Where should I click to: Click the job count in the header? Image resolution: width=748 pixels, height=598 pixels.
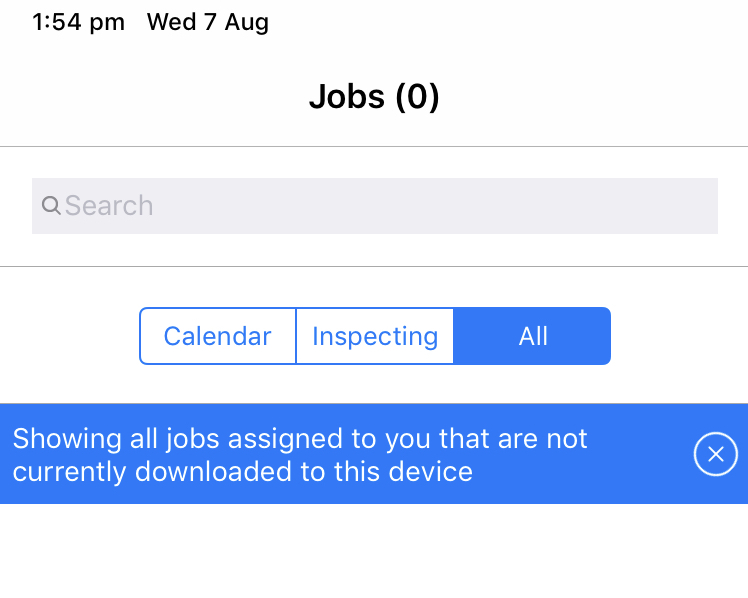(417, 97)
